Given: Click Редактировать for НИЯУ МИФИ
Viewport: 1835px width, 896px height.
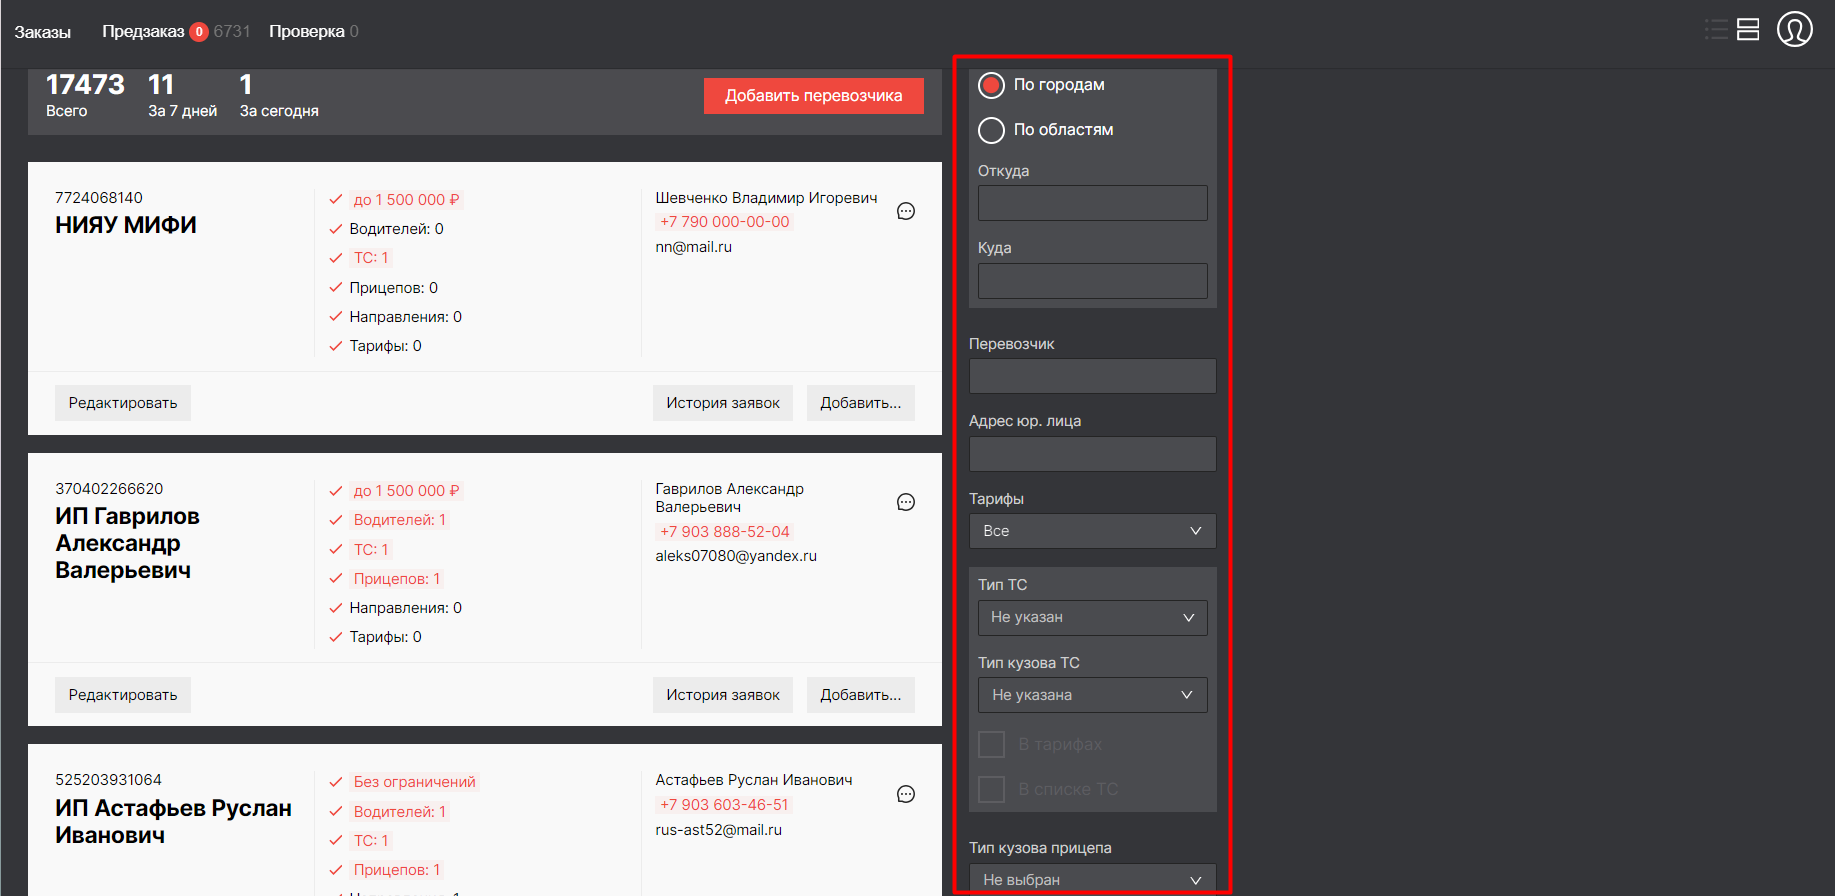Looking at the screenshot, I should click(x=123, y=403).
